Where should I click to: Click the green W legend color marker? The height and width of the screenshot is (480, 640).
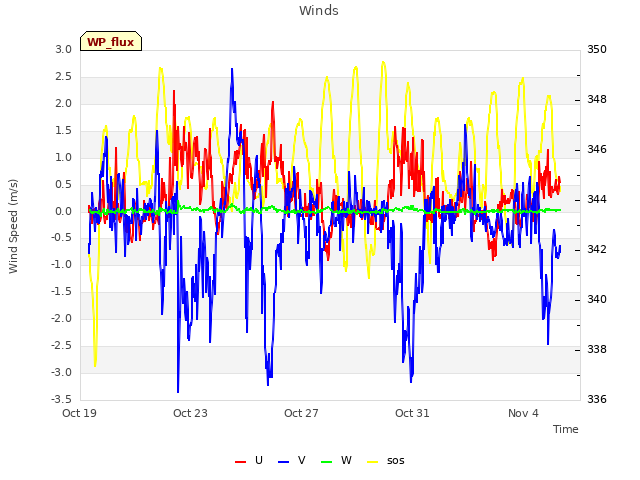coord(327,462)
